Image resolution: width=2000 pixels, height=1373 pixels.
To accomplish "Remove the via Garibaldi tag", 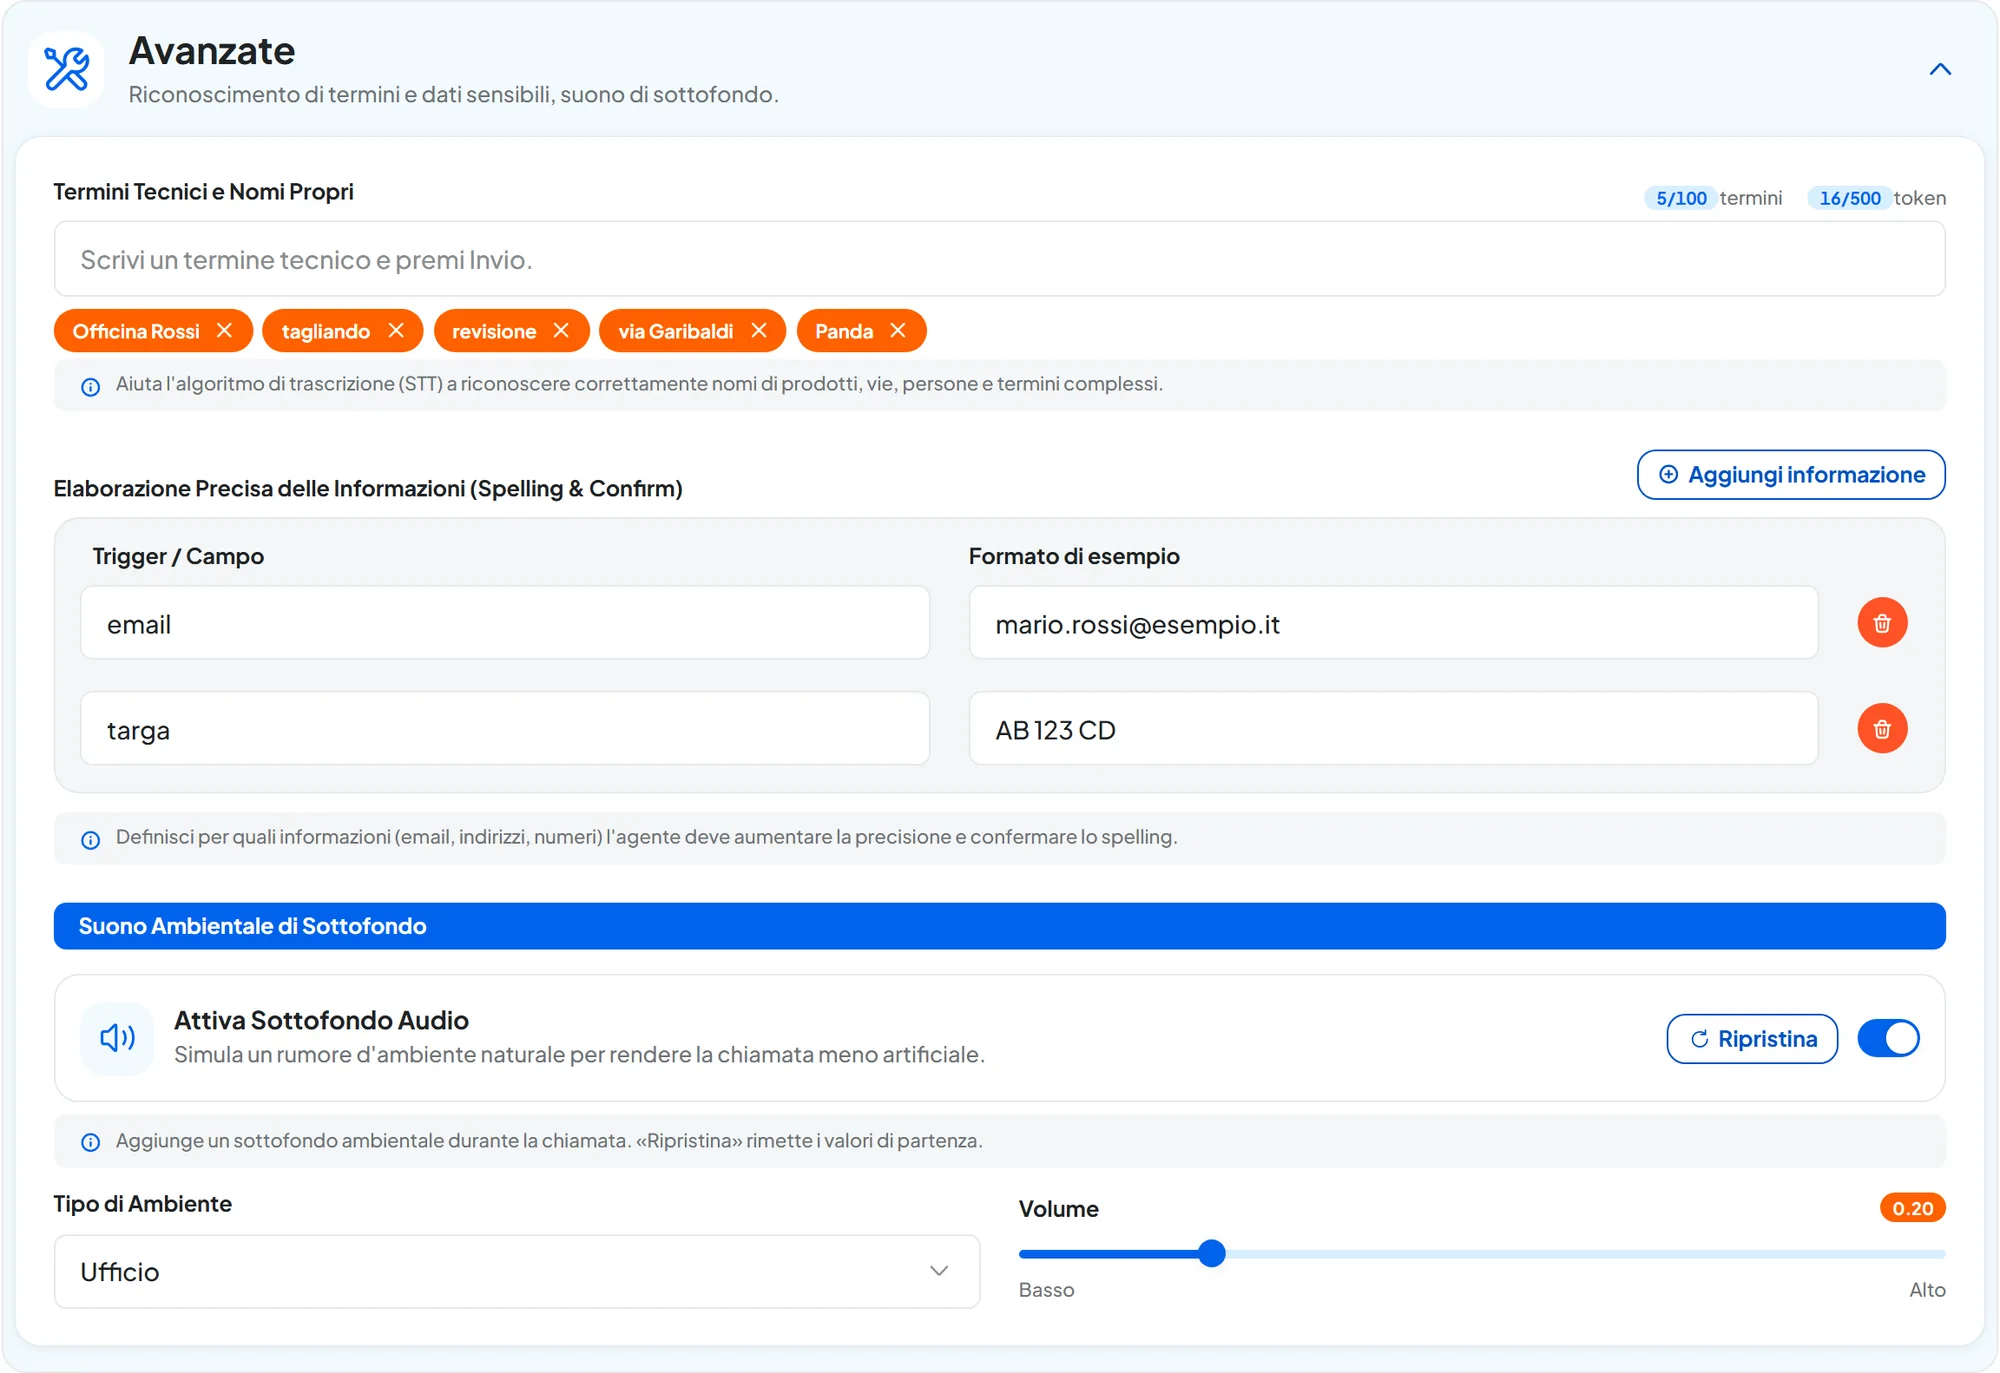I will pyautogui.click(x=759, y=330).
